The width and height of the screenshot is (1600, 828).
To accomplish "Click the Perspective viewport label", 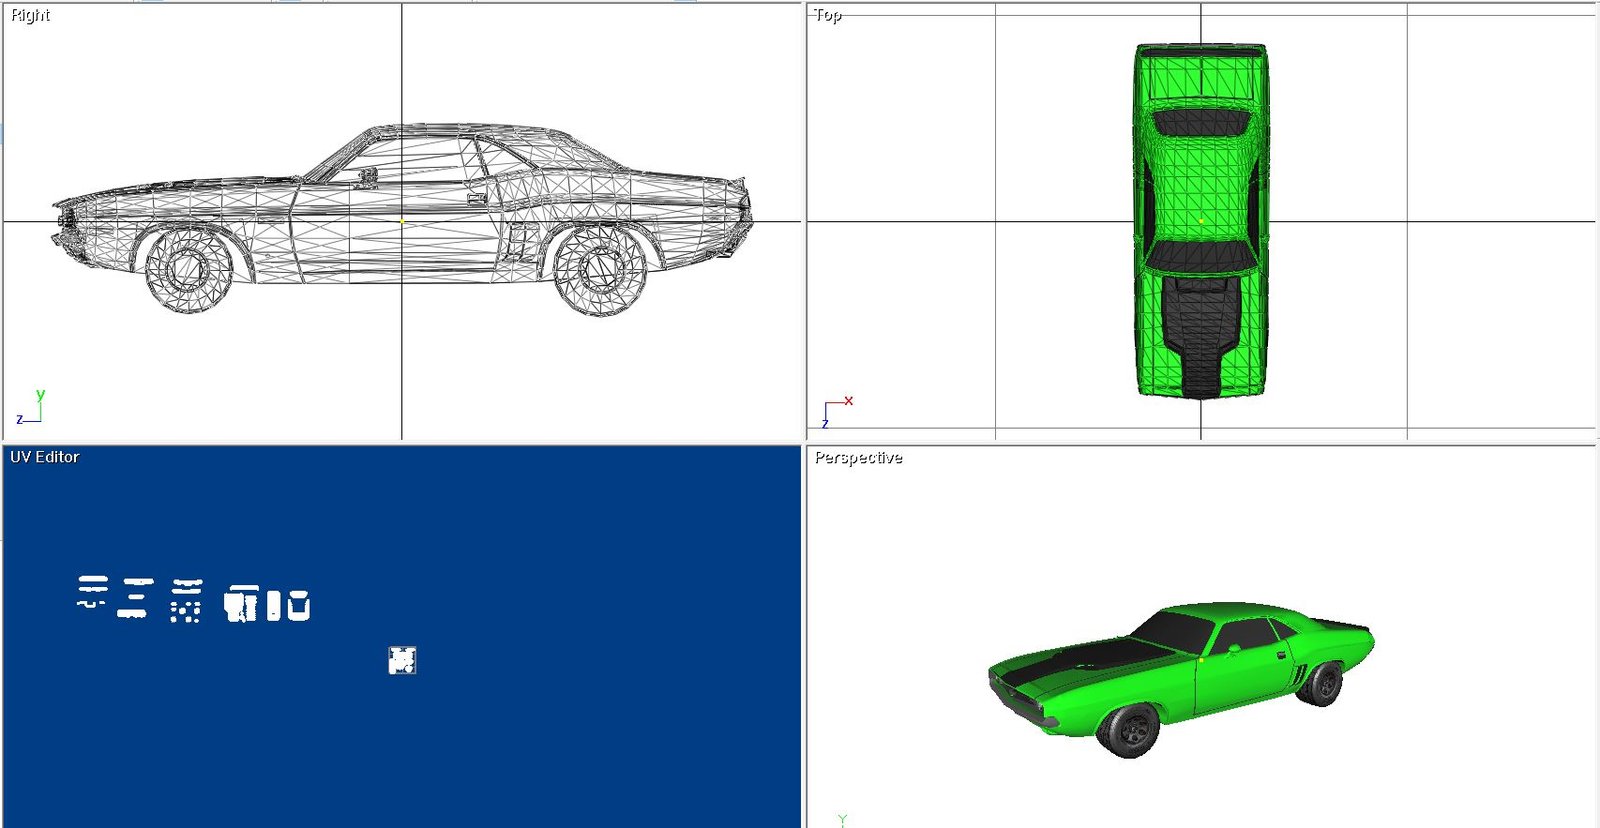I will tap(858, 458).
